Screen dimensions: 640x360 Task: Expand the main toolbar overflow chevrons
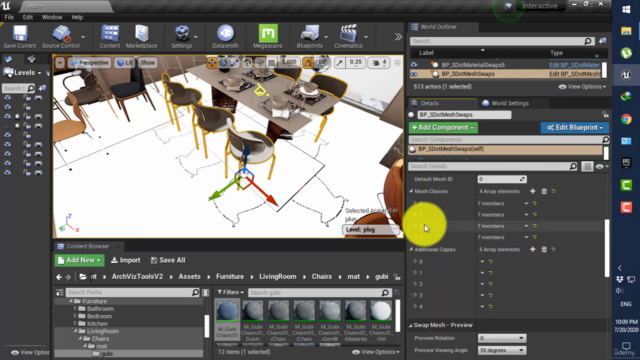click(398, 37)
